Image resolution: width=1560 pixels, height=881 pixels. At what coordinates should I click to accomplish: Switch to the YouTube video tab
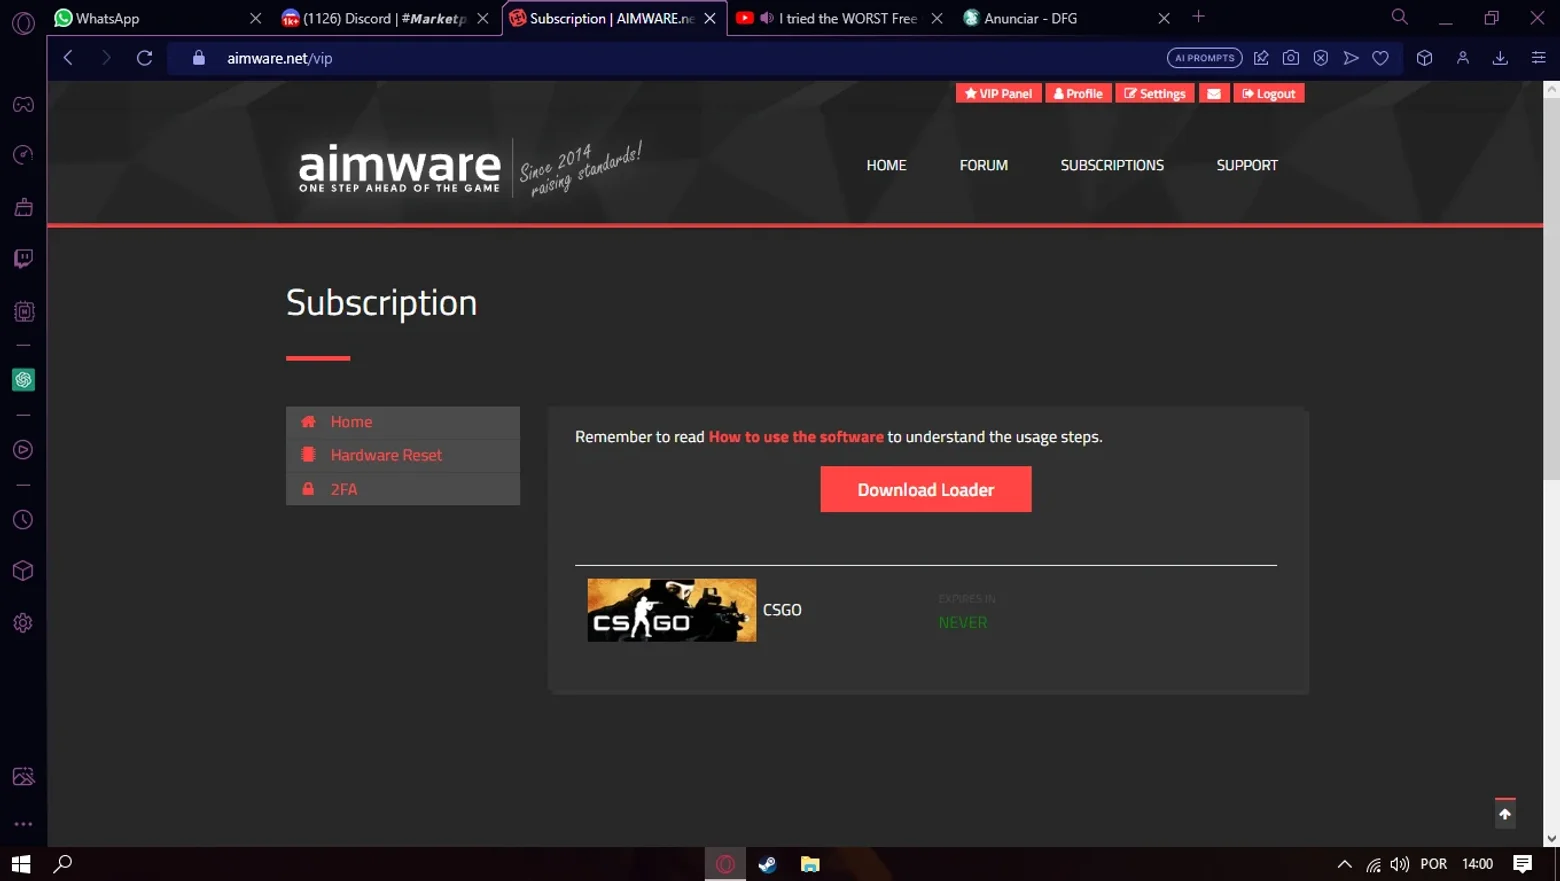(838, 18)
